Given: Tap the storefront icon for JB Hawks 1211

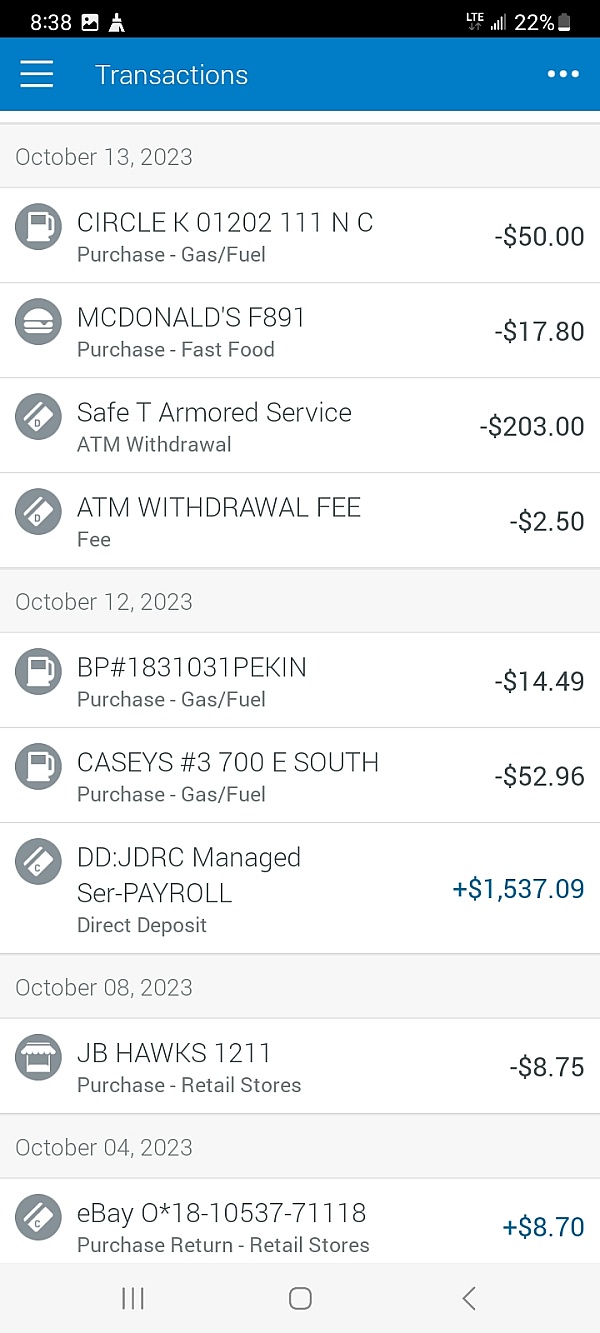Looking at the screenshot, I should pyautogui.click(x=38, y=1058).
